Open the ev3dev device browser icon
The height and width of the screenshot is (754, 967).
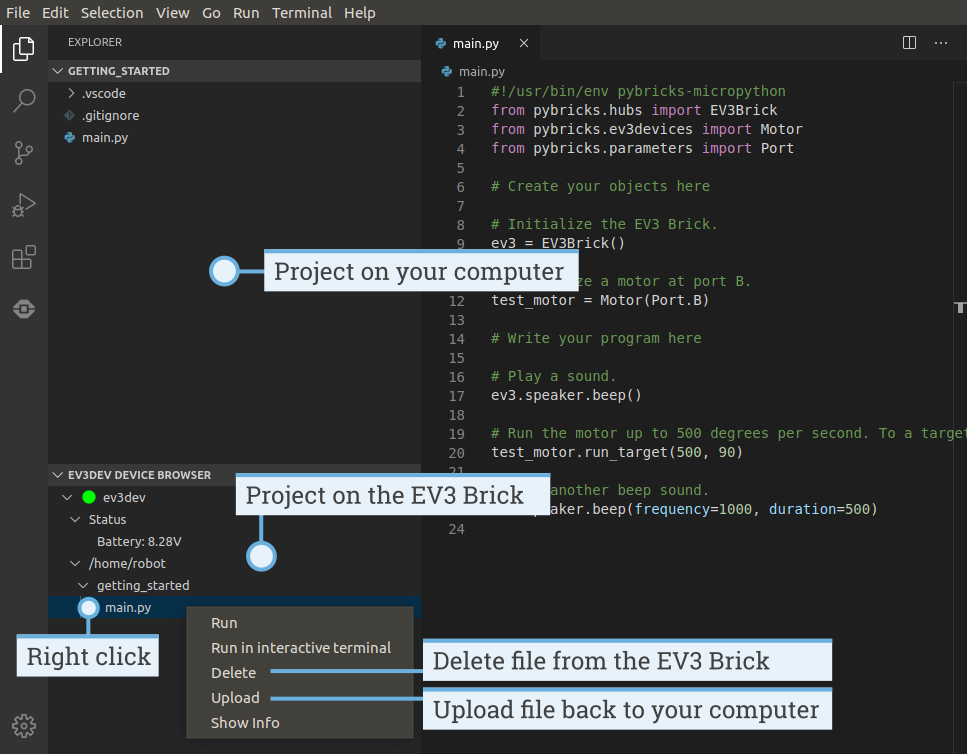(24, 310)
